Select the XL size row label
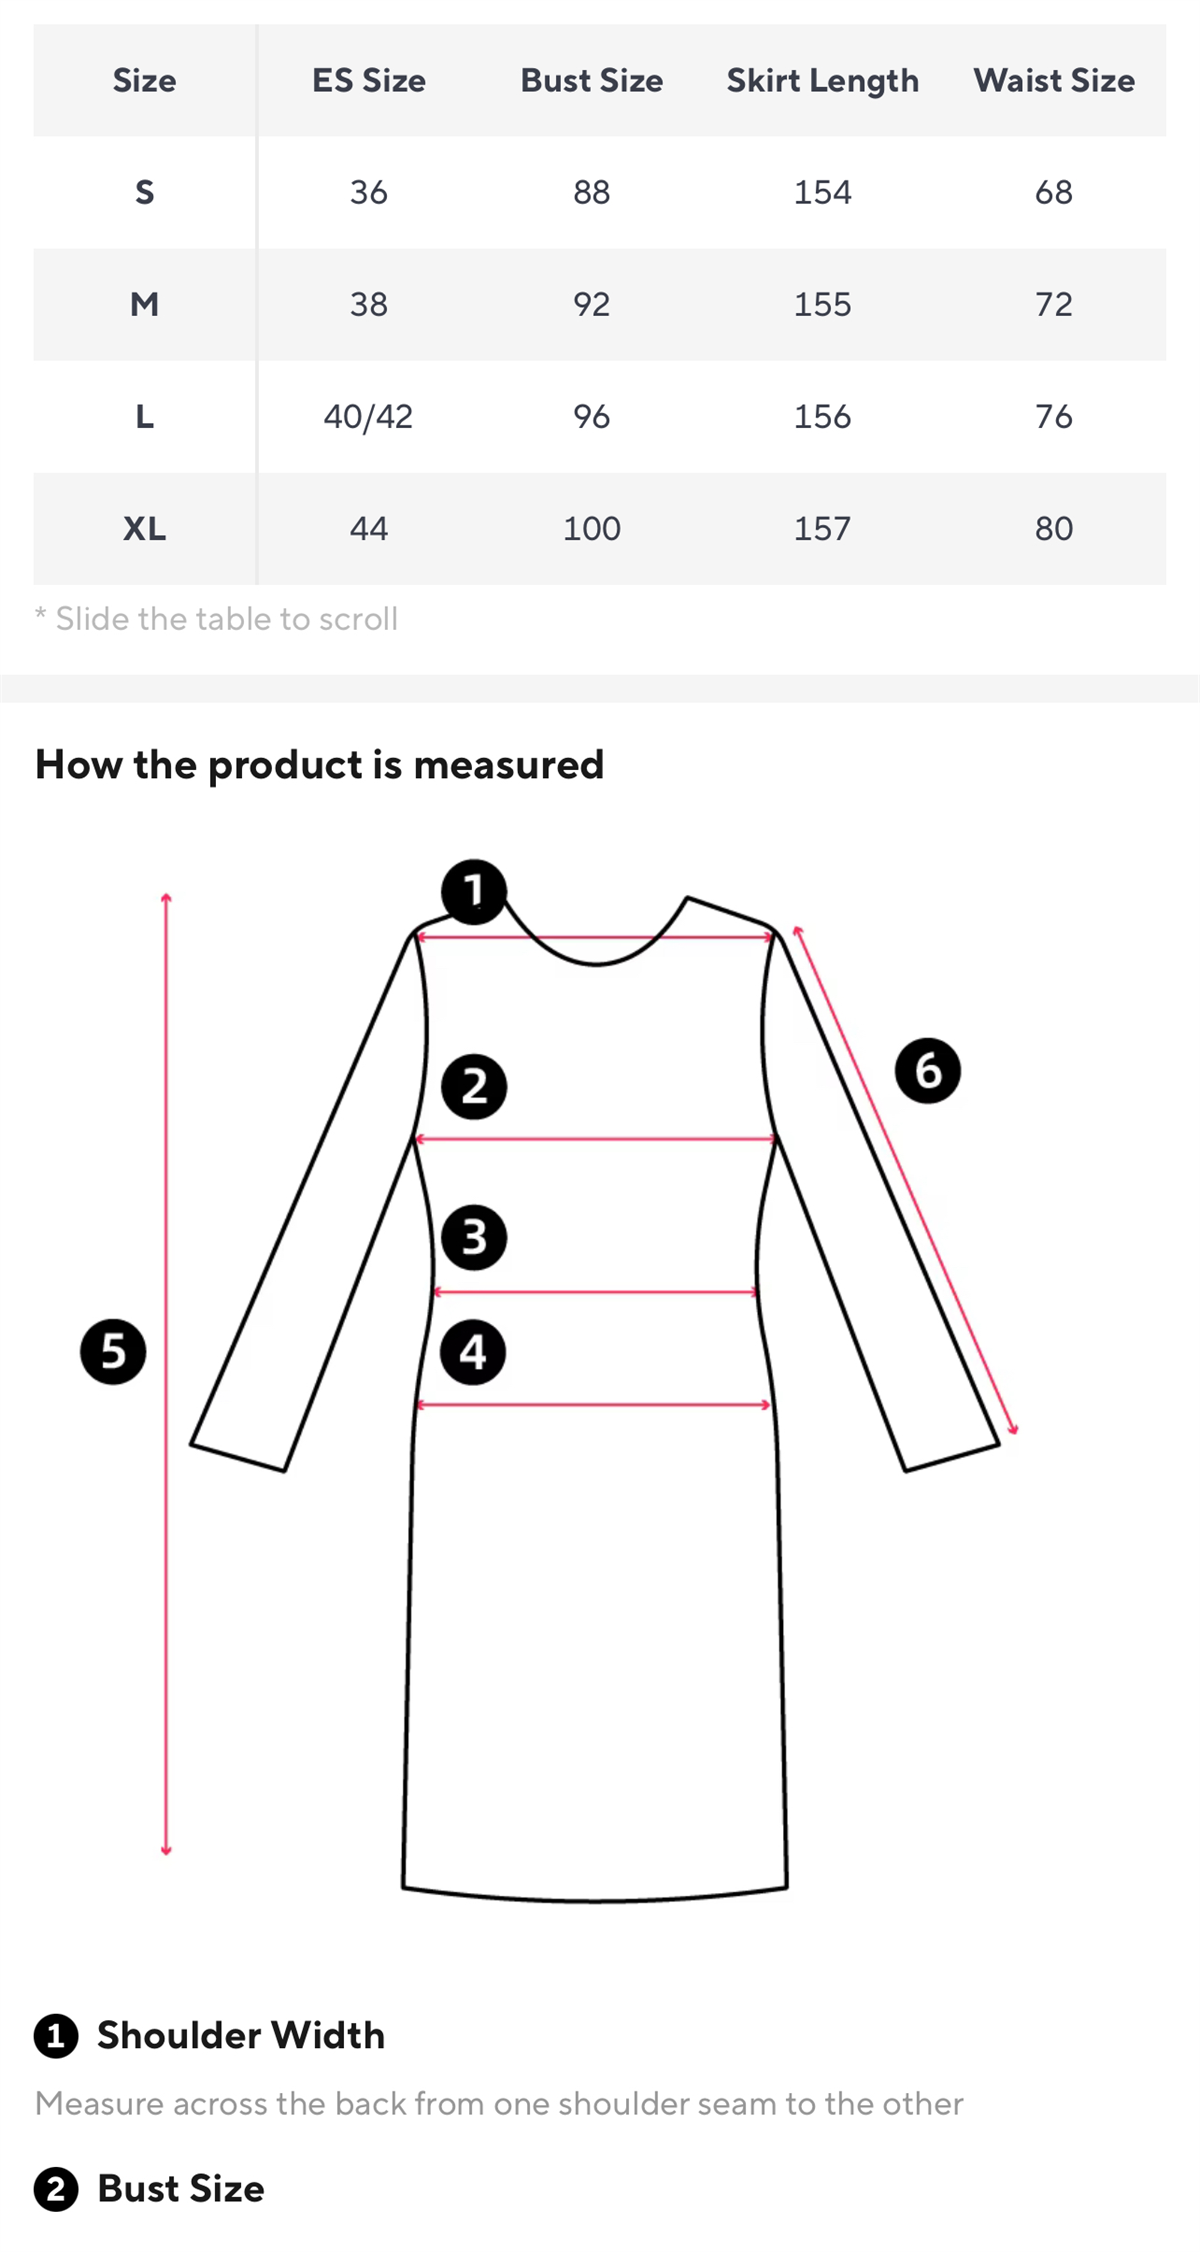Viewport: 1200px width, 2252px height. 145,528
